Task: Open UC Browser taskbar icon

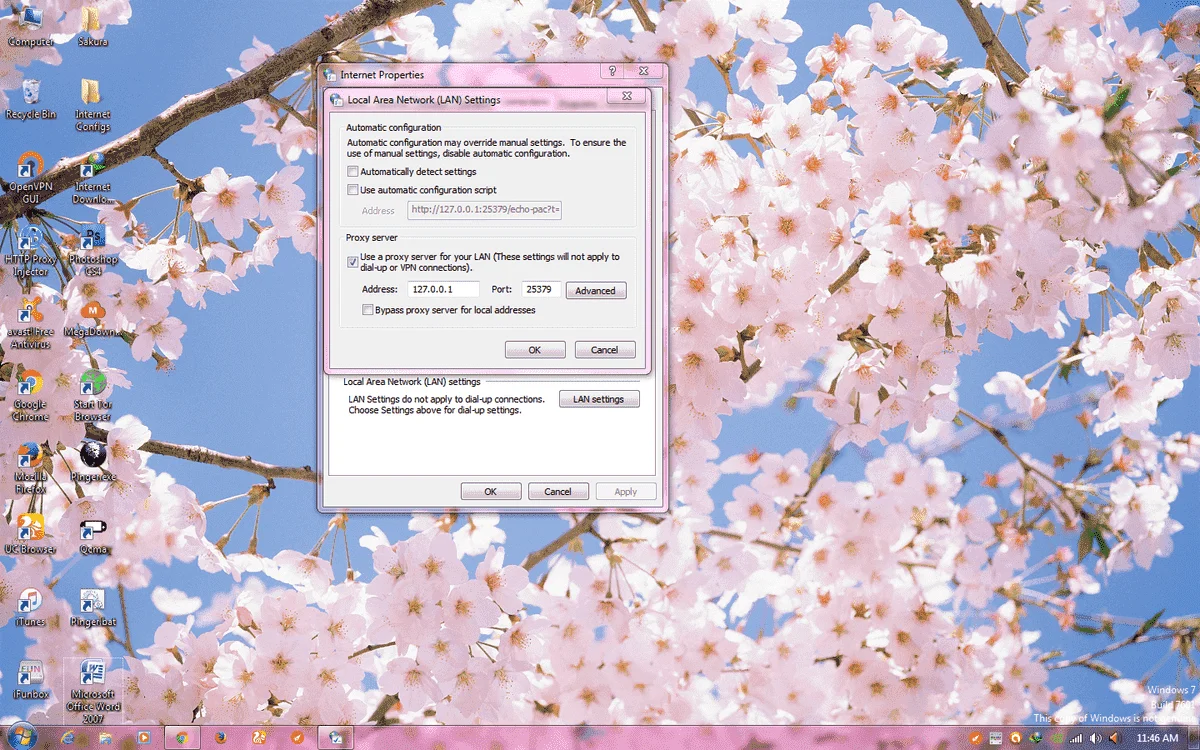Action: 258,737
